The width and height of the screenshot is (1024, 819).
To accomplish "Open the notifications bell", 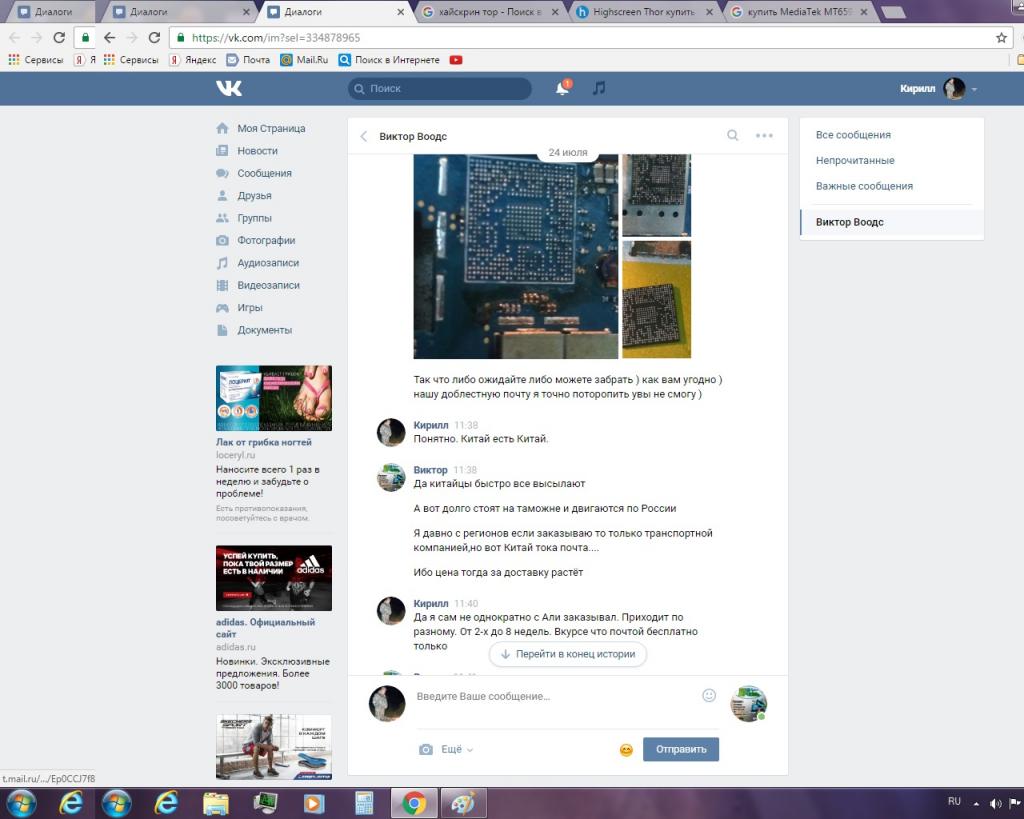I will [x=562, y=88].
